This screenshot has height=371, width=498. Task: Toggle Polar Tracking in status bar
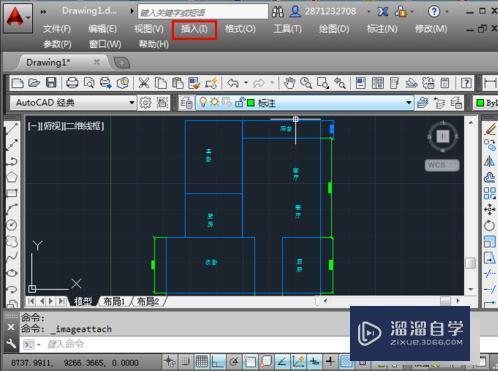[x=234, y=361]
